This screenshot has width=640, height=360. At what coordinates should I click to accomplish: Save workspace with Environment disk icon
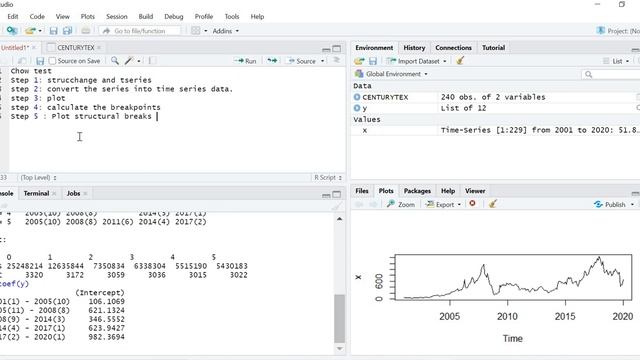[x=373, y=61]
